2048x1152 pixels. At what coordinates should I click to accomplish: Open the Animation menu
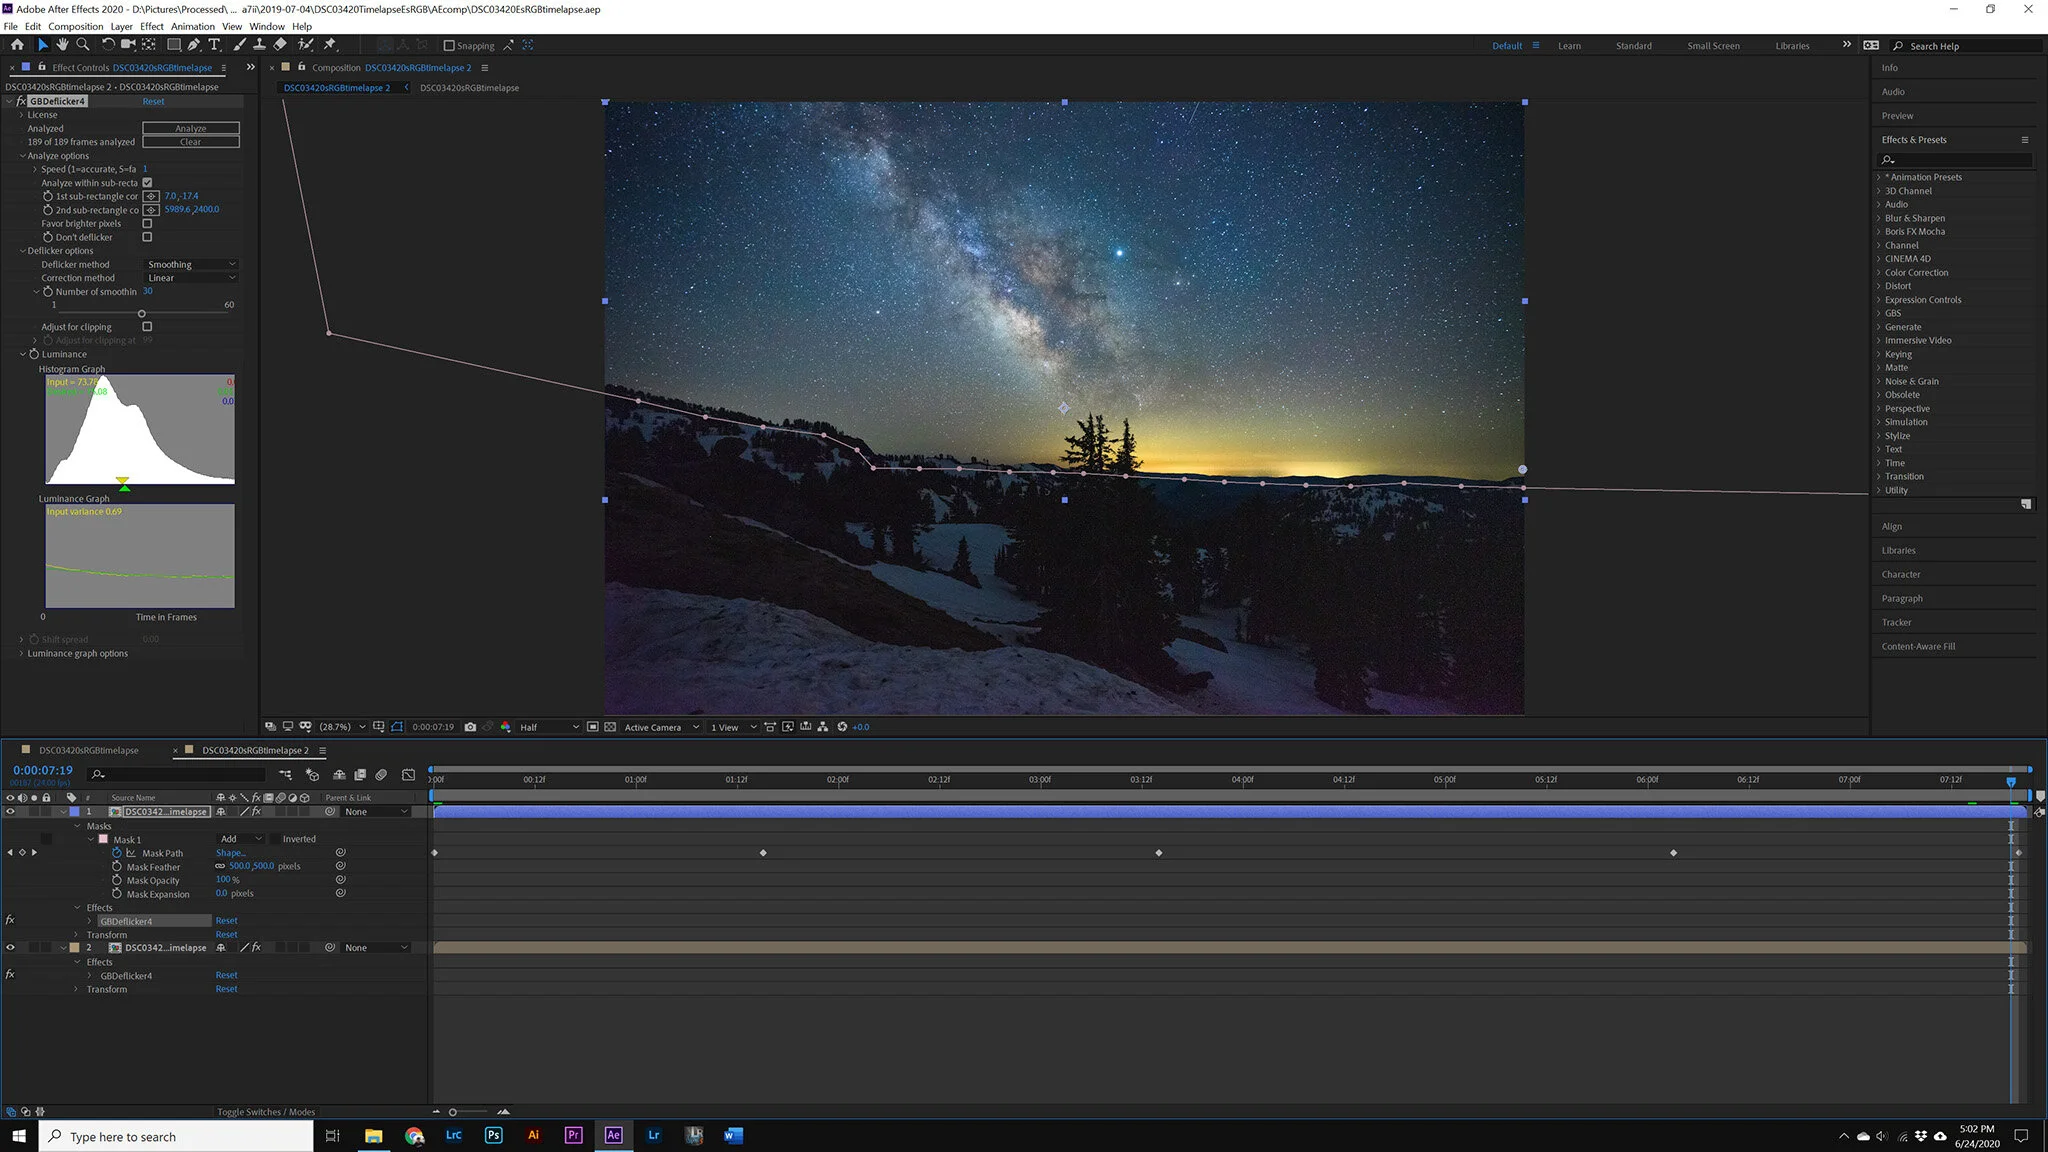click(x=192, y=26)
